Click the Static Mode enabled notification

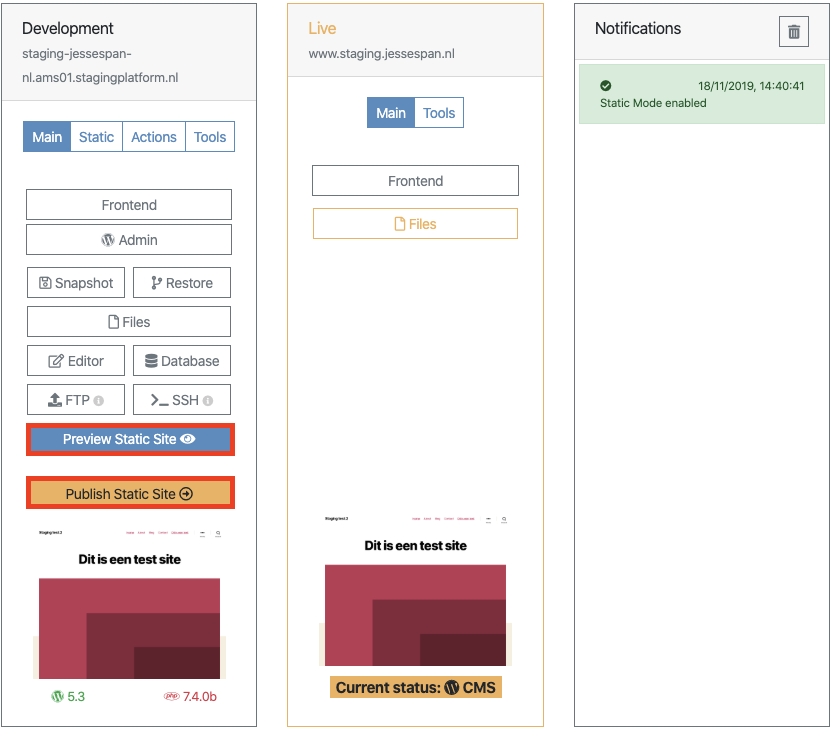coord(702,94)
